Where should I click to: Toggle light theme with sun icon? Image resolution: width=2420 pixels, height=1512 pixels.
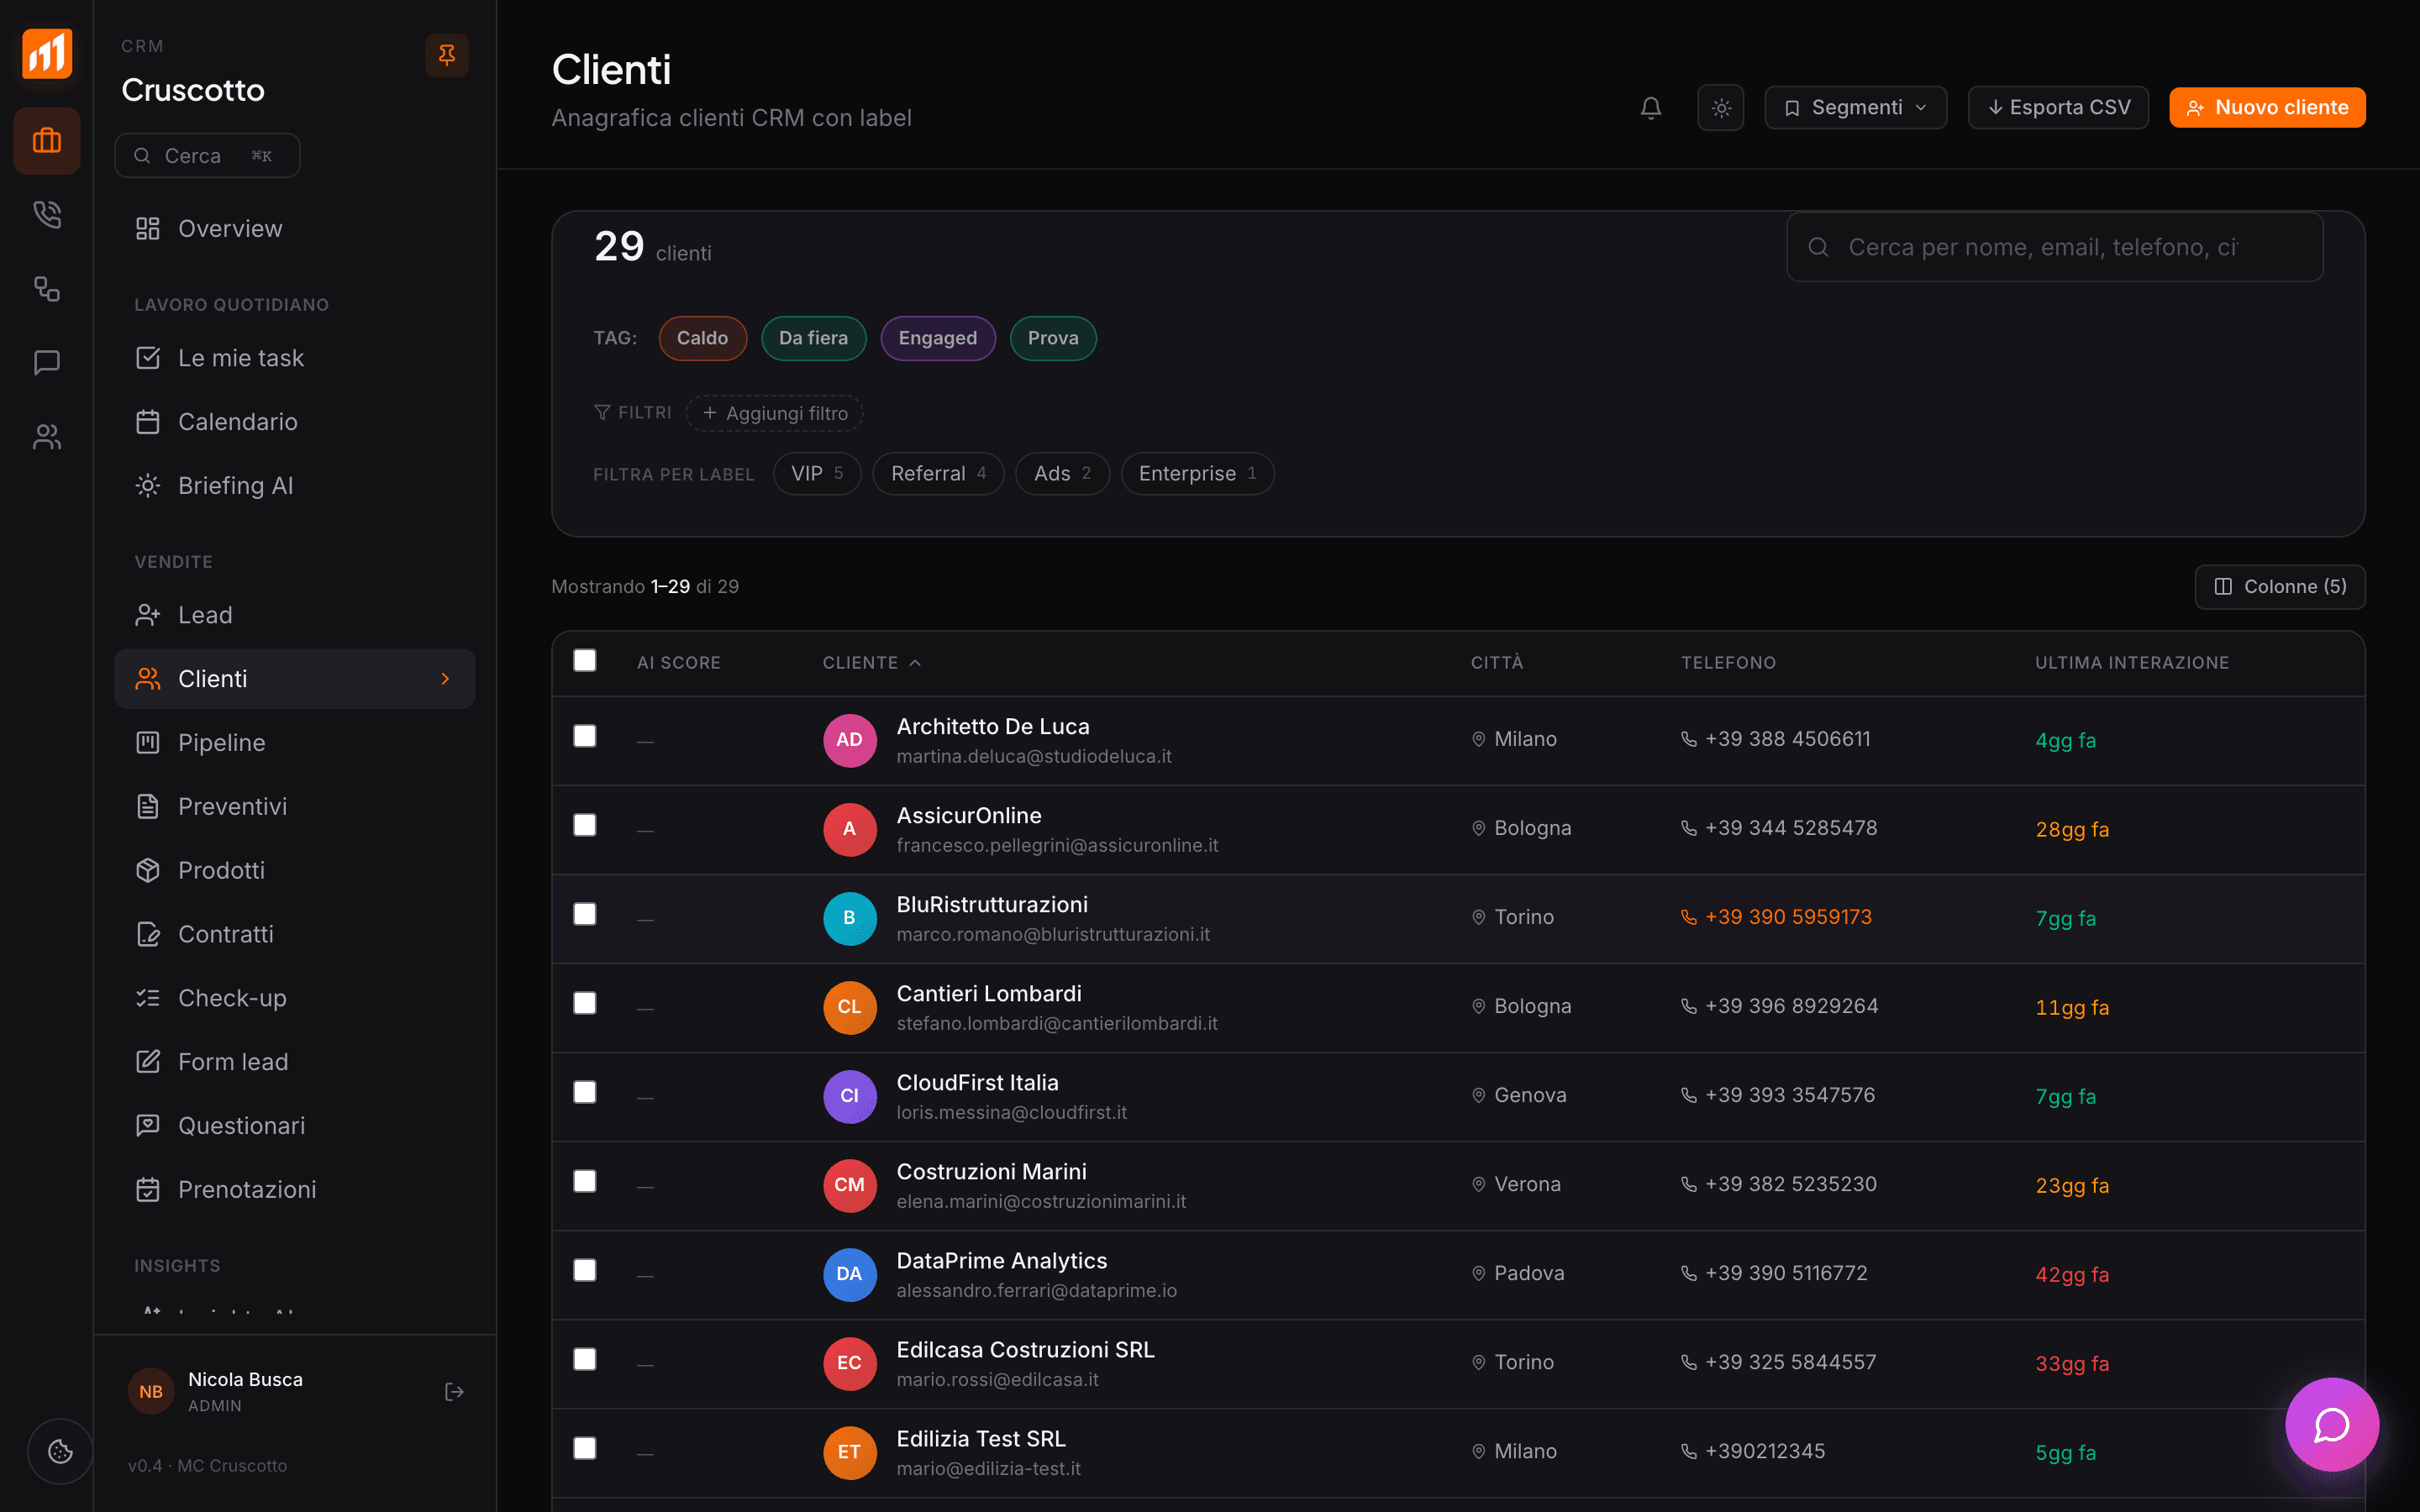[1721, 108]
